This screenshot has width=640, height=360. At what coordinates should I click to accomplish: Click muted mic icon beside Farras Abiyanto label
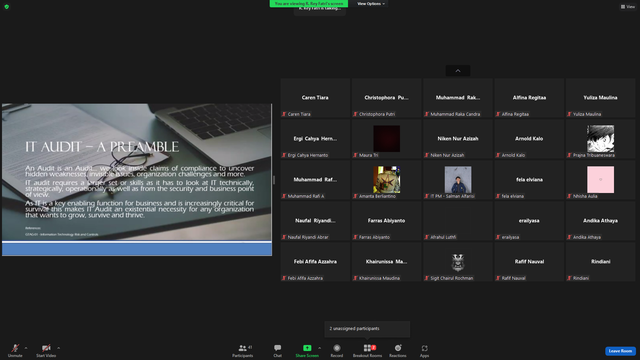pos(356,237)
